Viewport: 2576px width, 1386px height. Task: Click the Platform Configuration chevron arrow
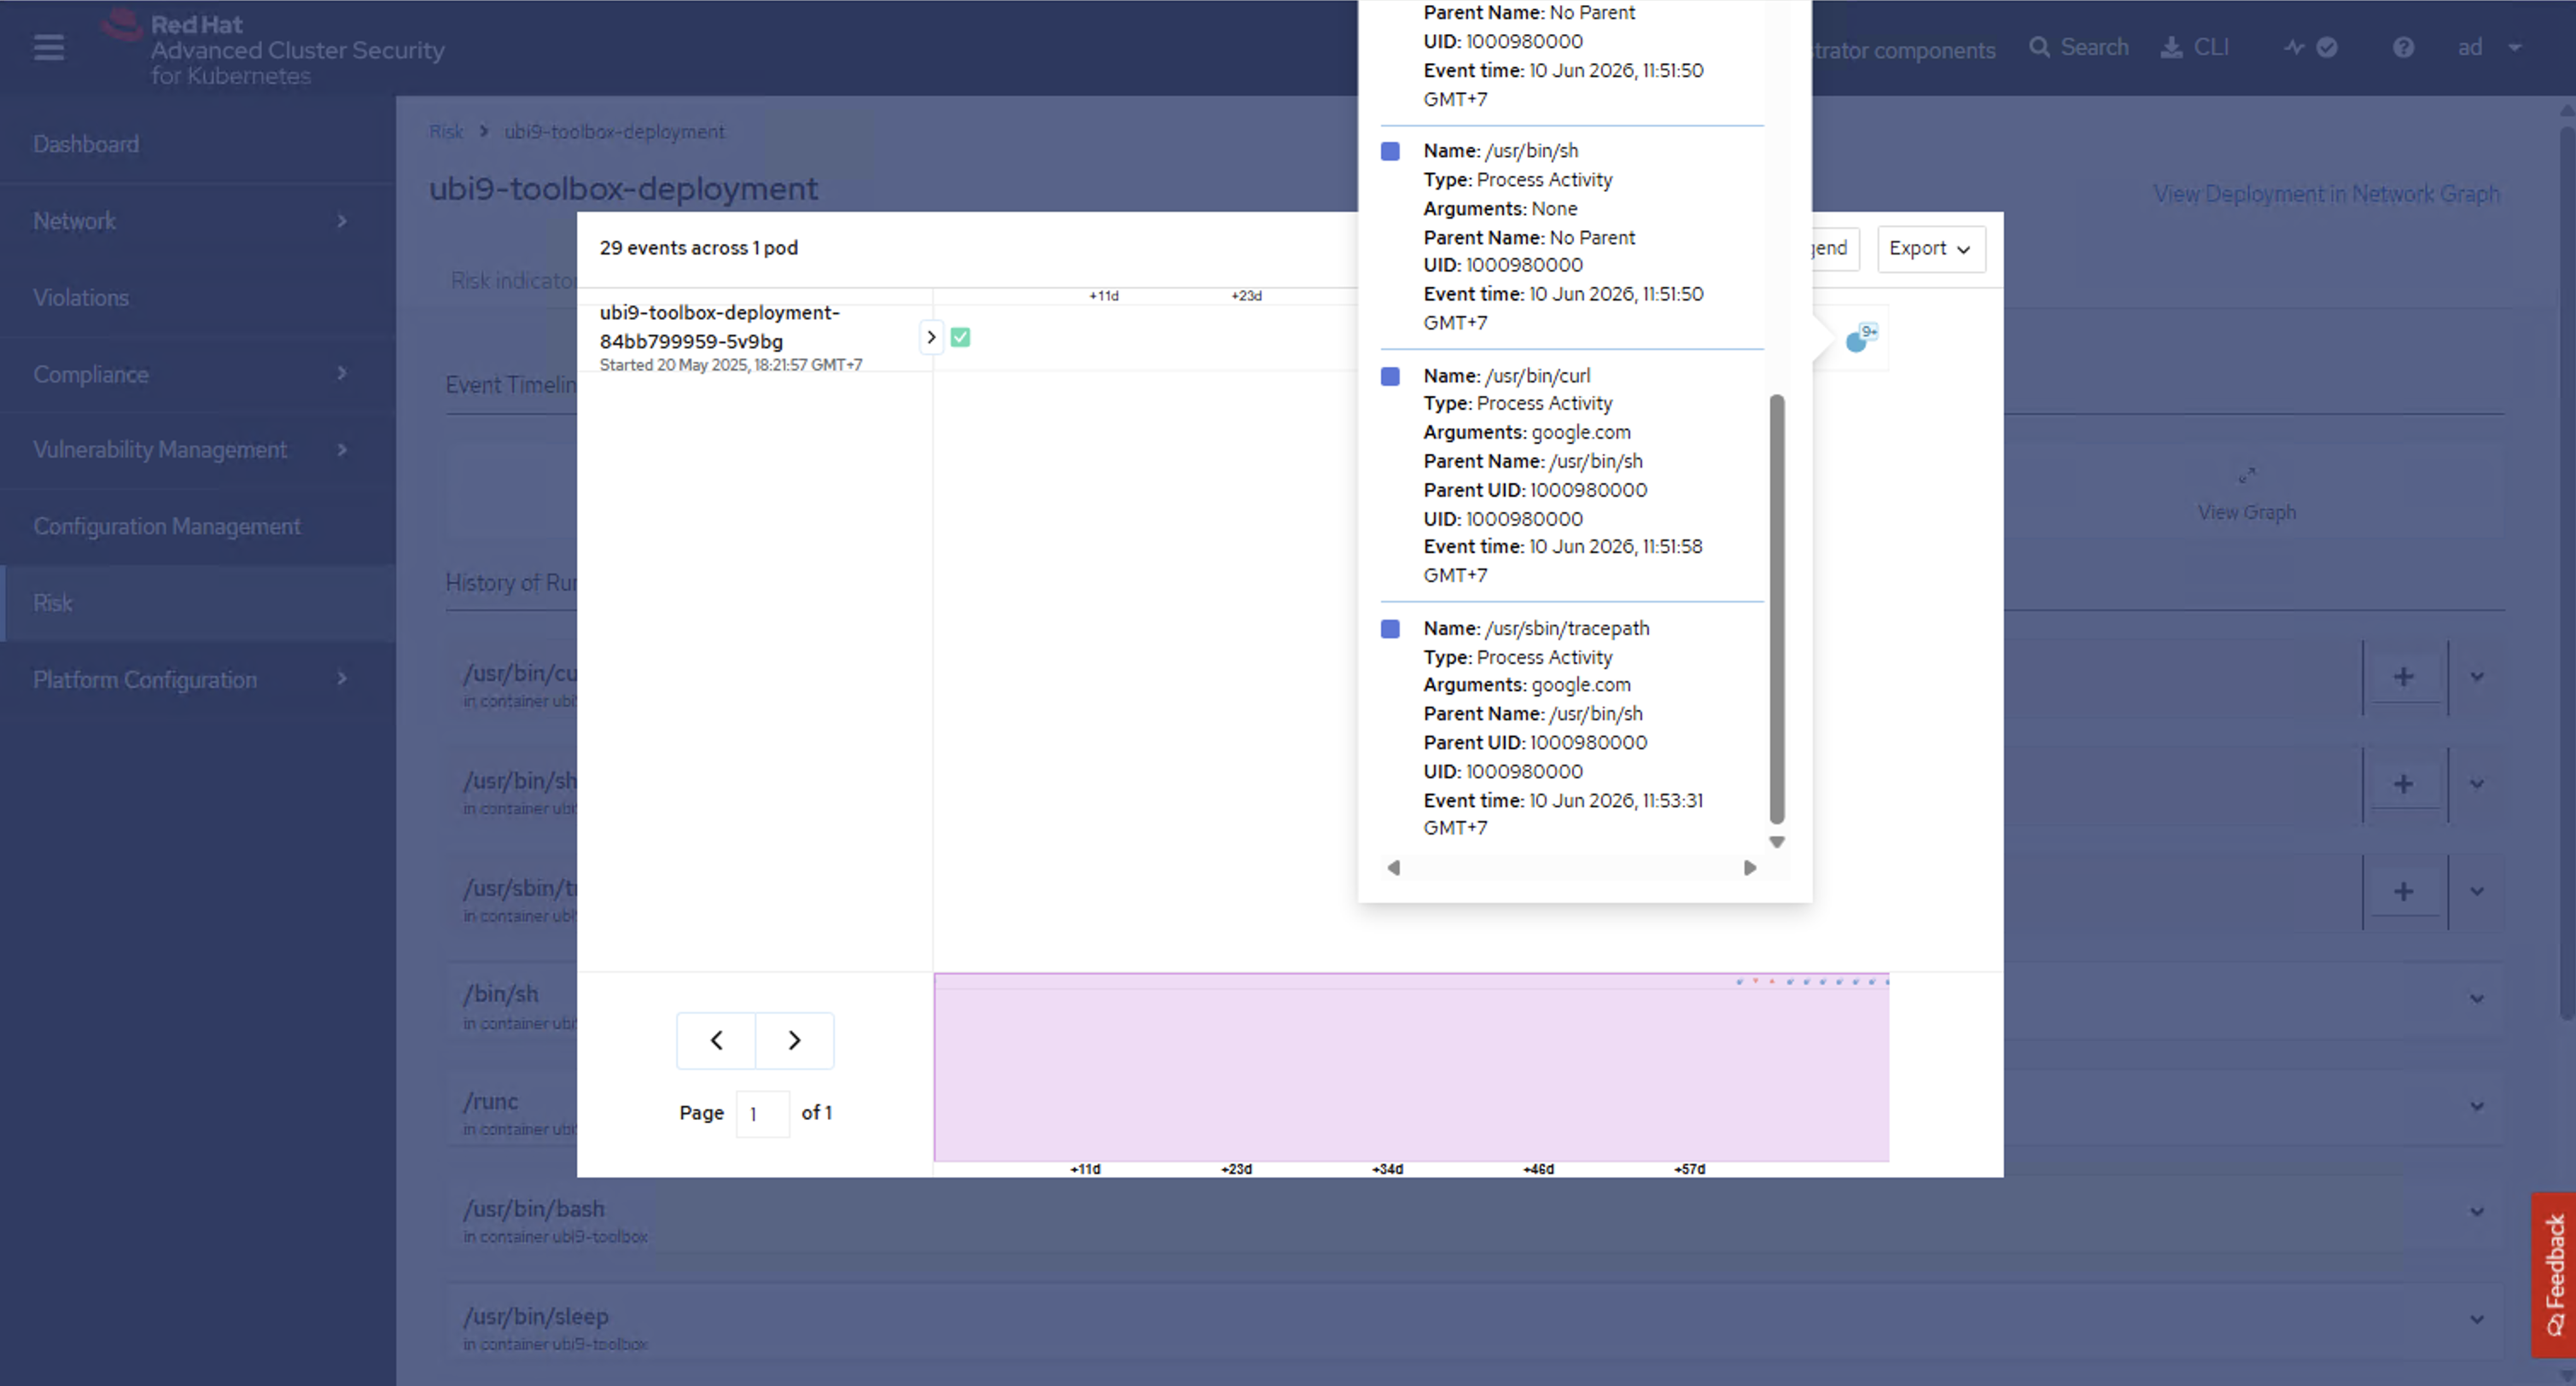[x=342, y=679]
